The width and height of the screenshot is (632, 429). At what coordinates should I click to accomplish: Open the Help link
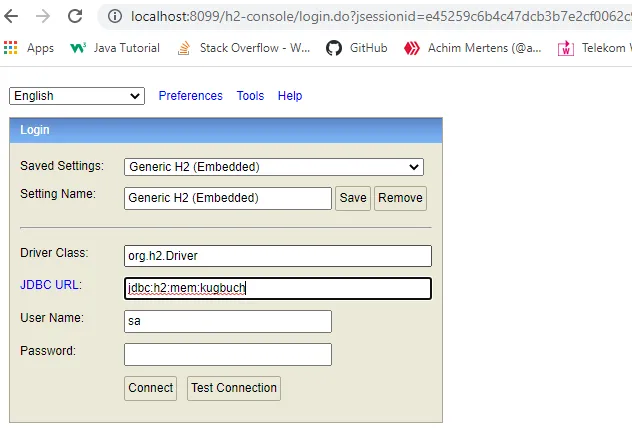tap(290, 96)
